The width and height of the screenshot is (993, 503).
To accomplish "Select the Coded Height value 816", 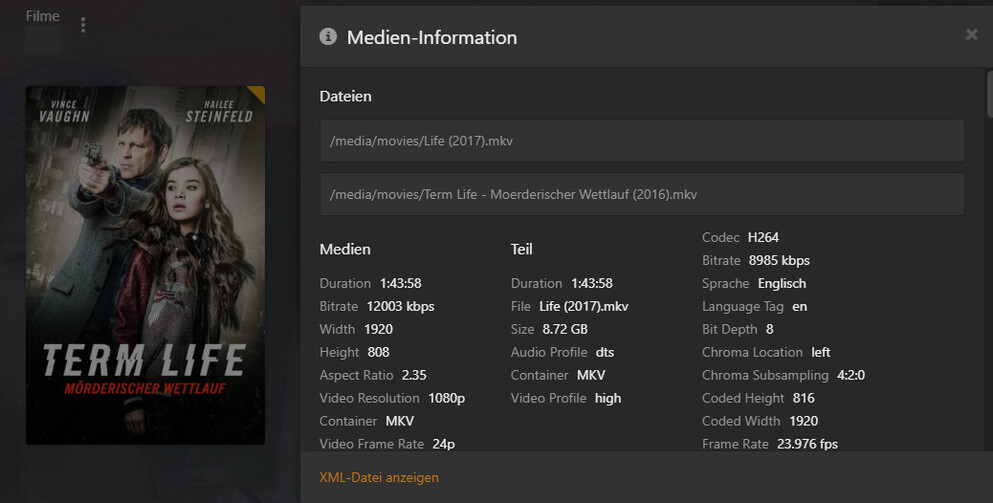I will pos(804,398).
